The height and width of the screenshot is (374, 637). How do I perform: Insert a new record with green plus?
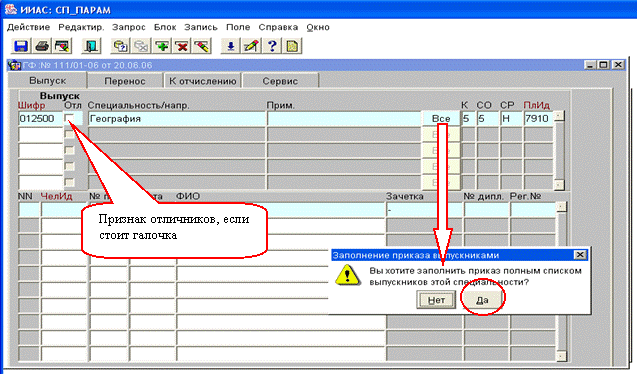[x=162, y=46]
